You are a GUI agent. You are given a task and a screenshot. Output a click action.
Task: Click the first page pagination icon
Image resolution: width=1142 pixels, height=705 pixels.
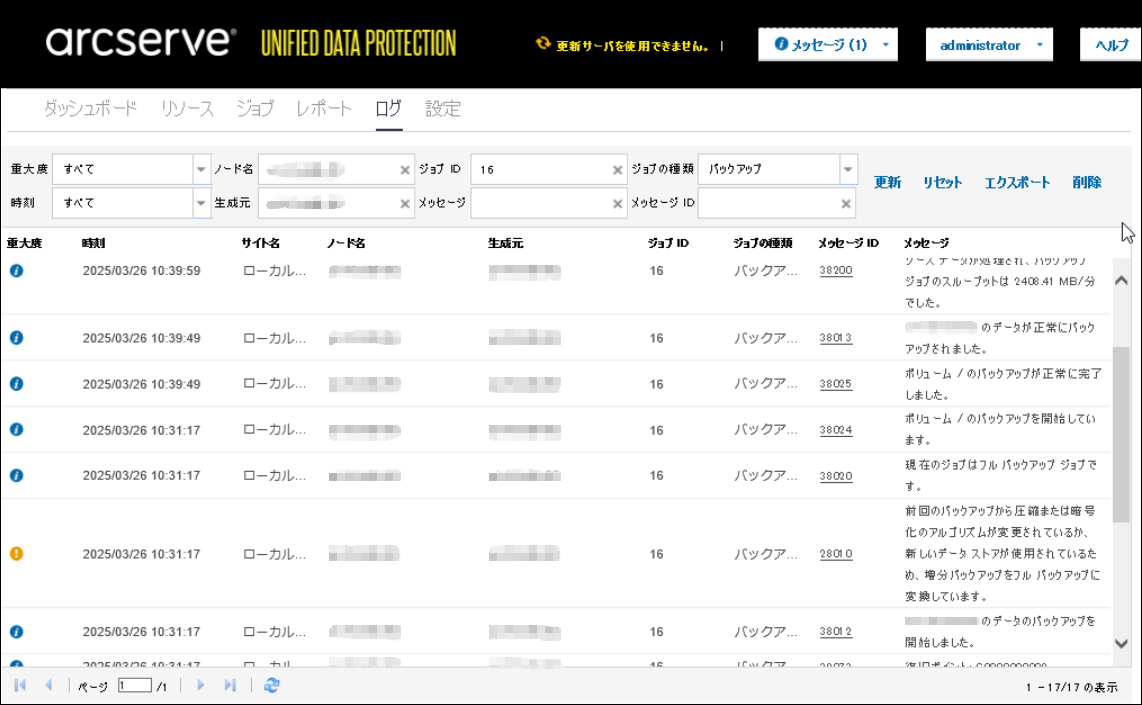point(20,685)
